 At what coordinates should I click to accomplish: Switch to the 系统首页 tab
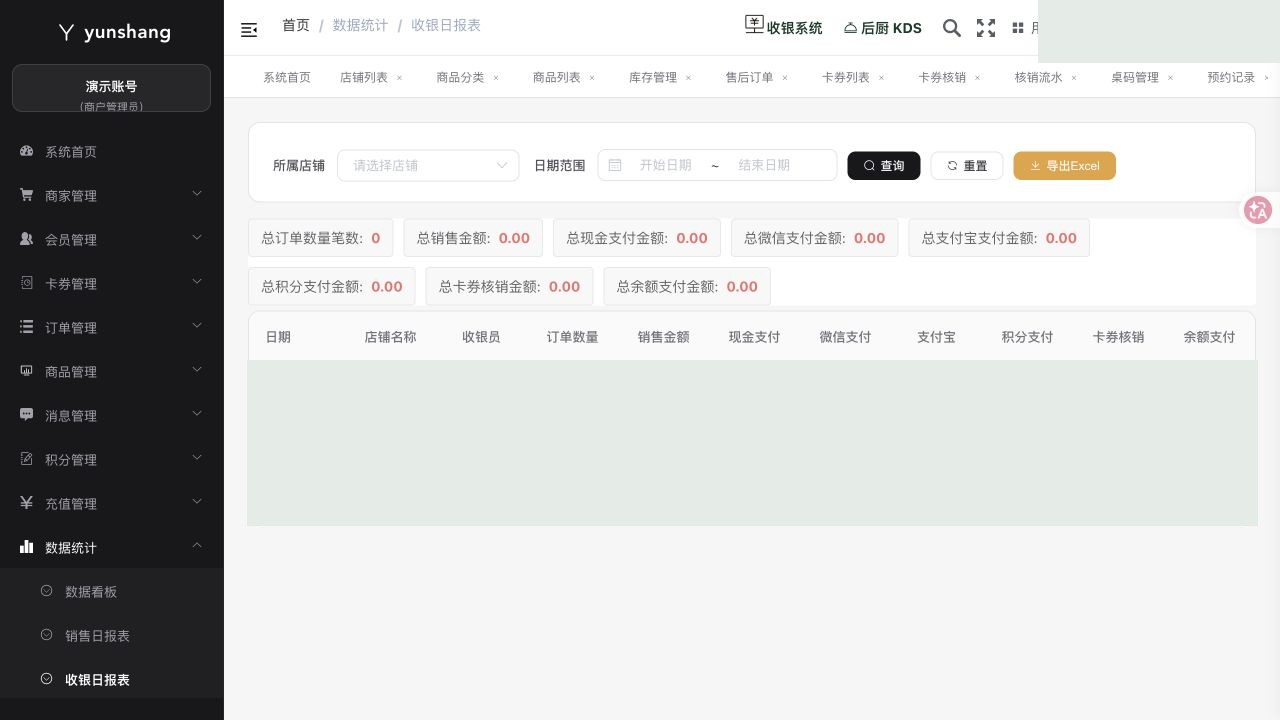[287, 77]
